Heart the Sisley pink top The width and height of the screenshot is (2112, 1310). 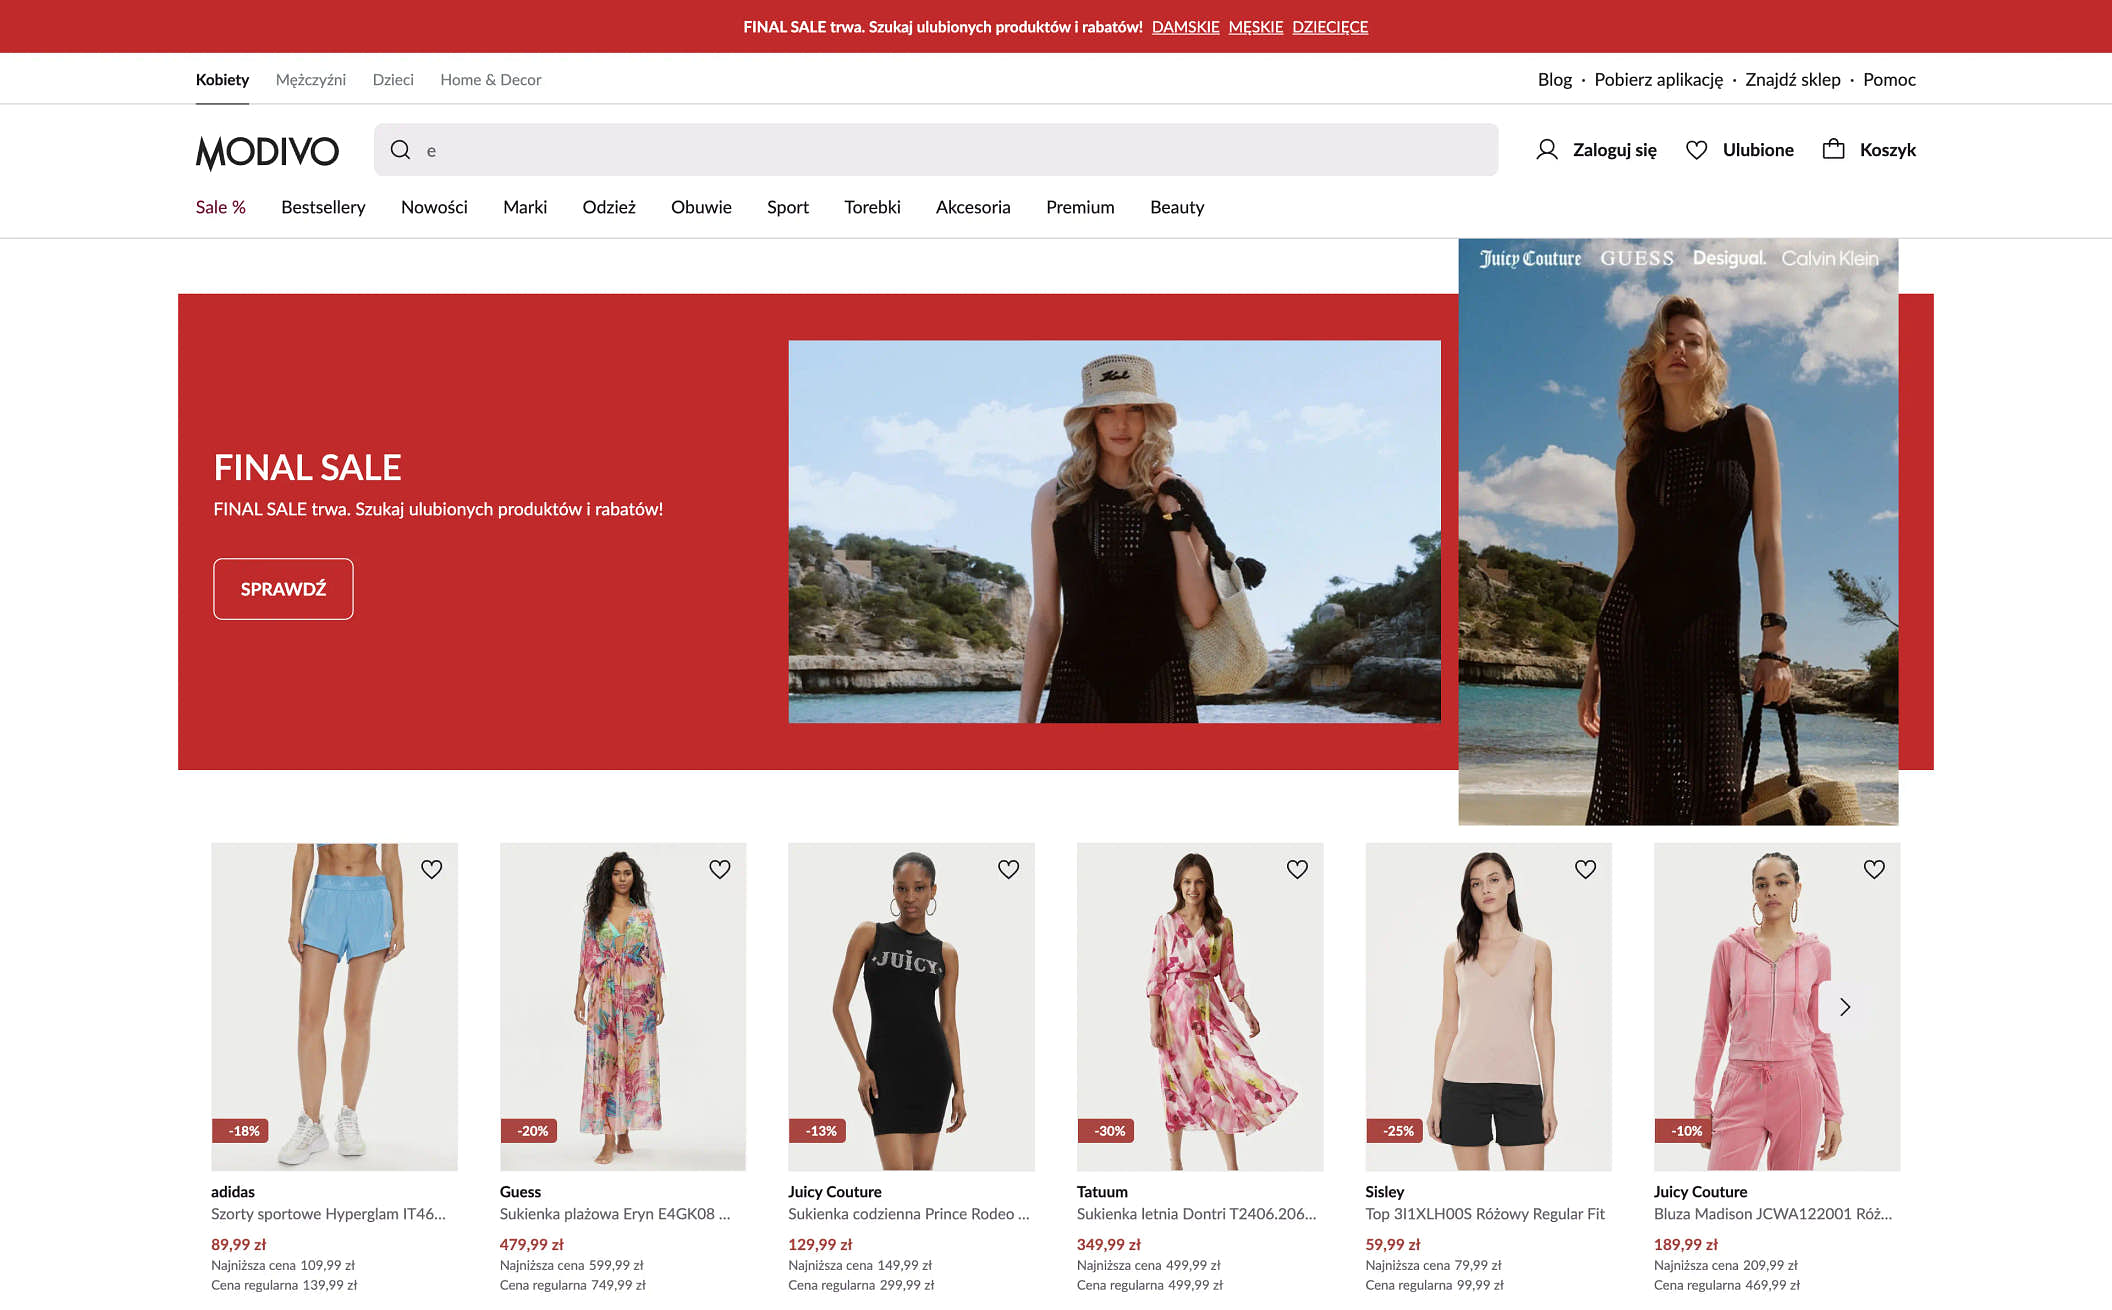coord(1585,869)
